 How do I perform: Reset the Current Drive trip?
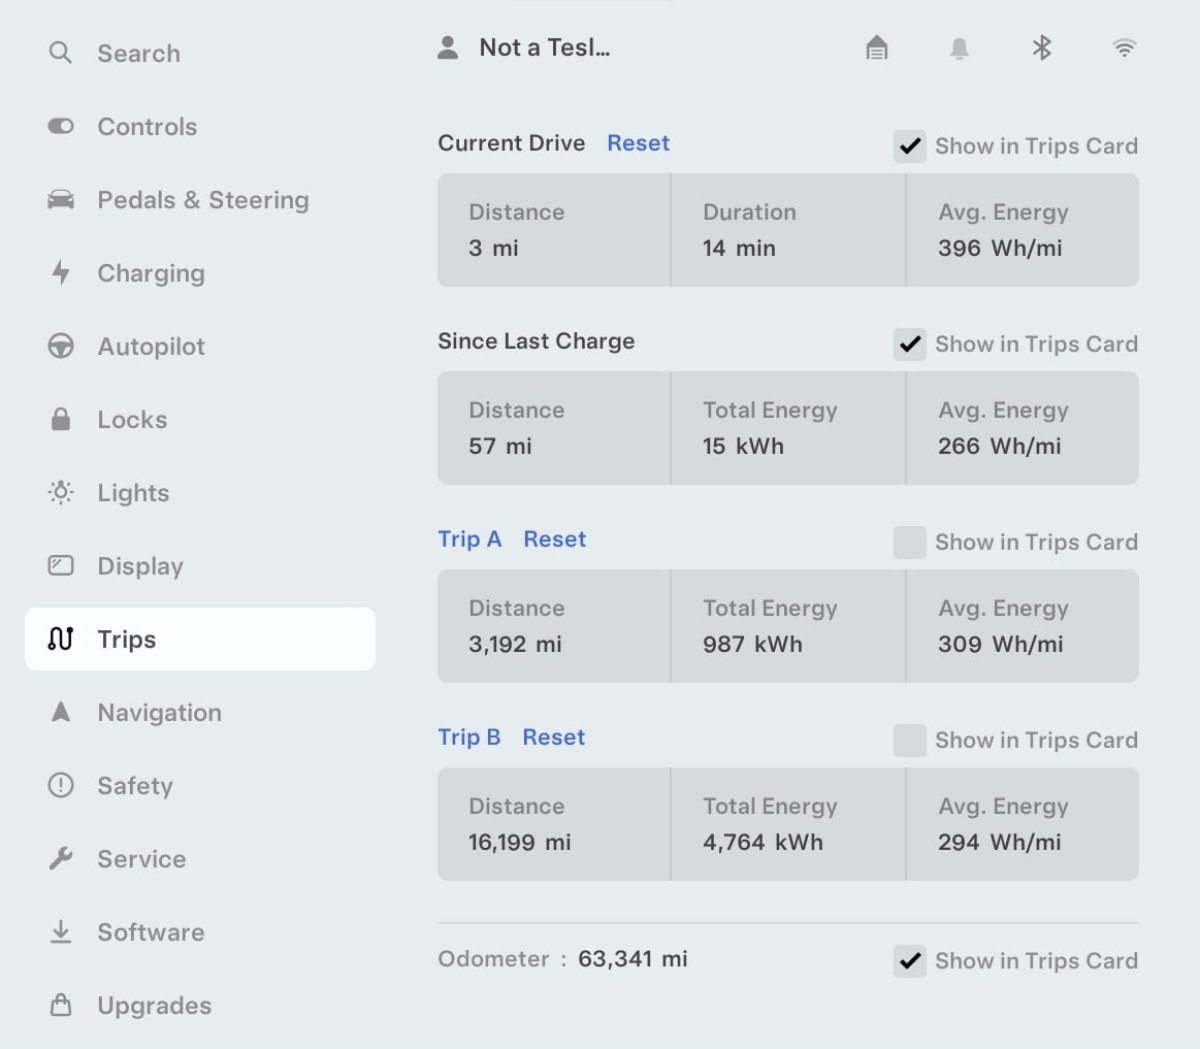coord(638,143)
